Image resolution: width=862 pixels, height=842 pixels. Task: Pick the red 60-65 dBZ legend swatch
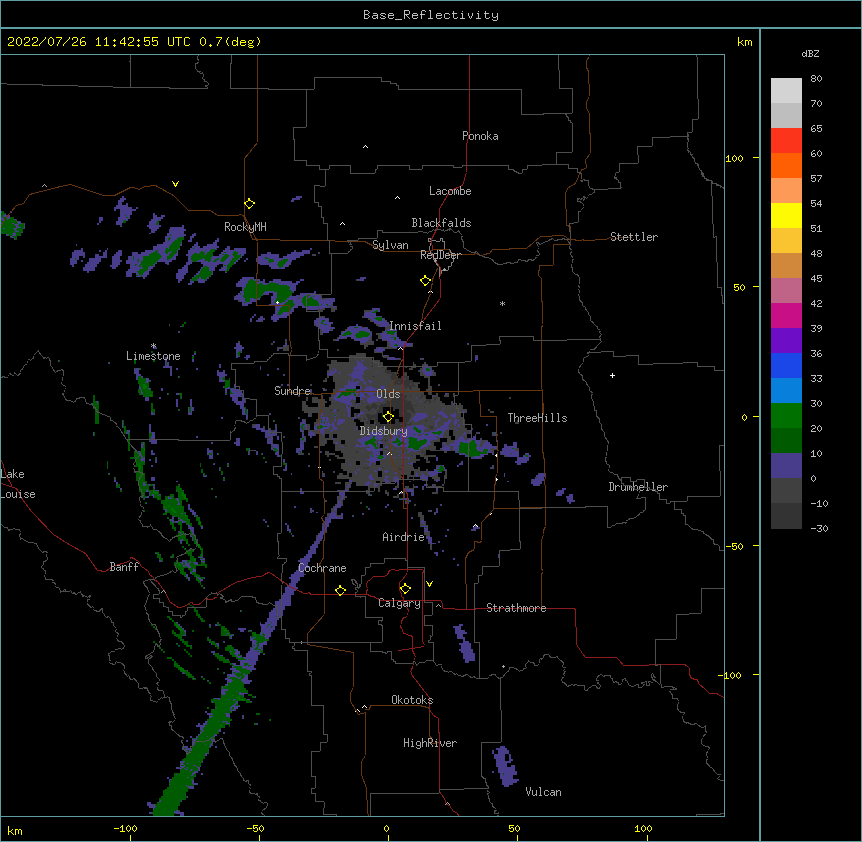[x=786, y=141]
